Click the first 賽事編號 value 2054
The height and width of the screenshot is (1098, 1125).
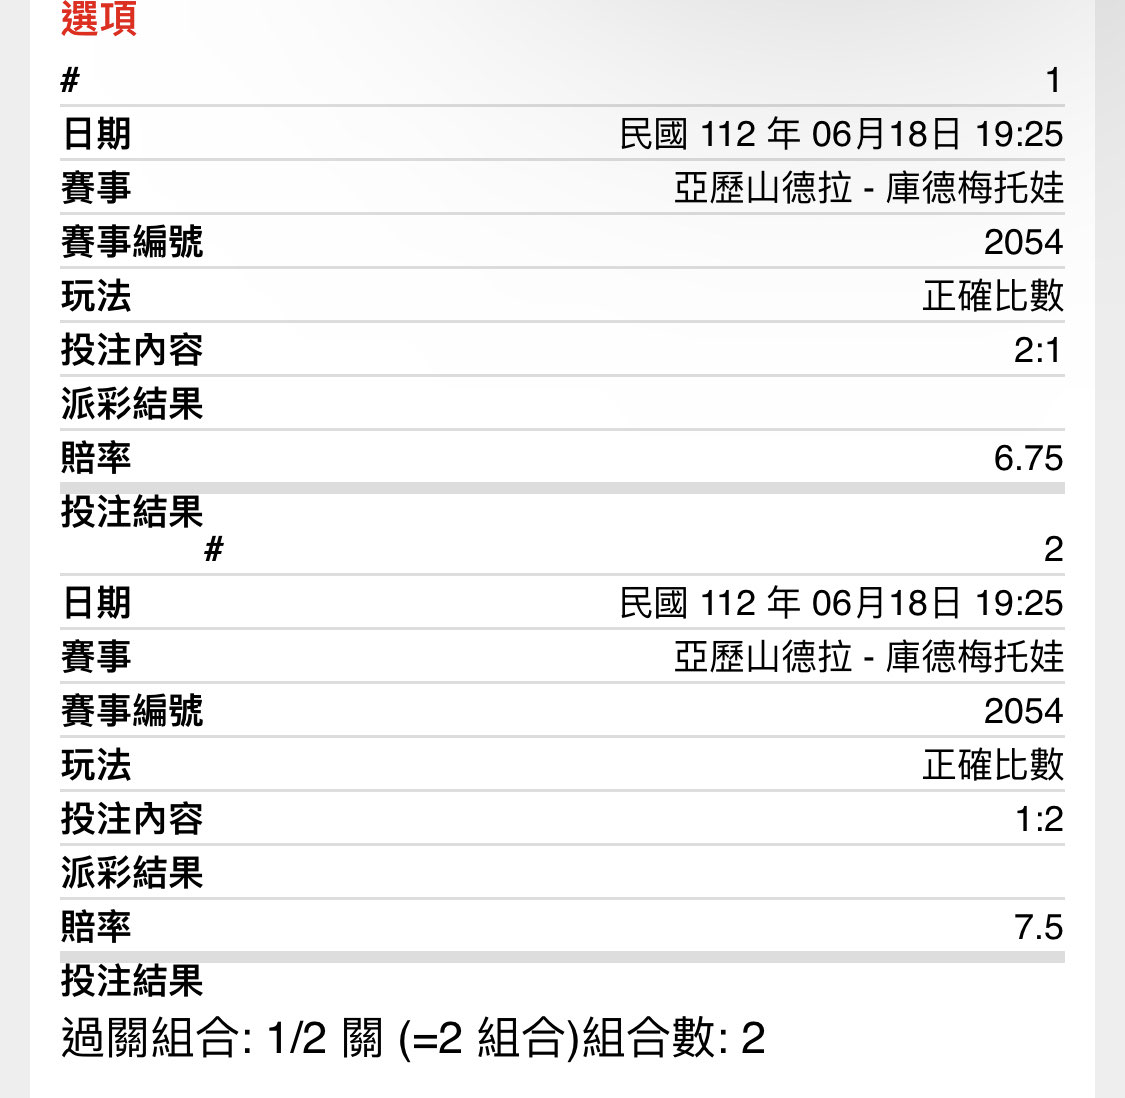(x=1023, y=243)
